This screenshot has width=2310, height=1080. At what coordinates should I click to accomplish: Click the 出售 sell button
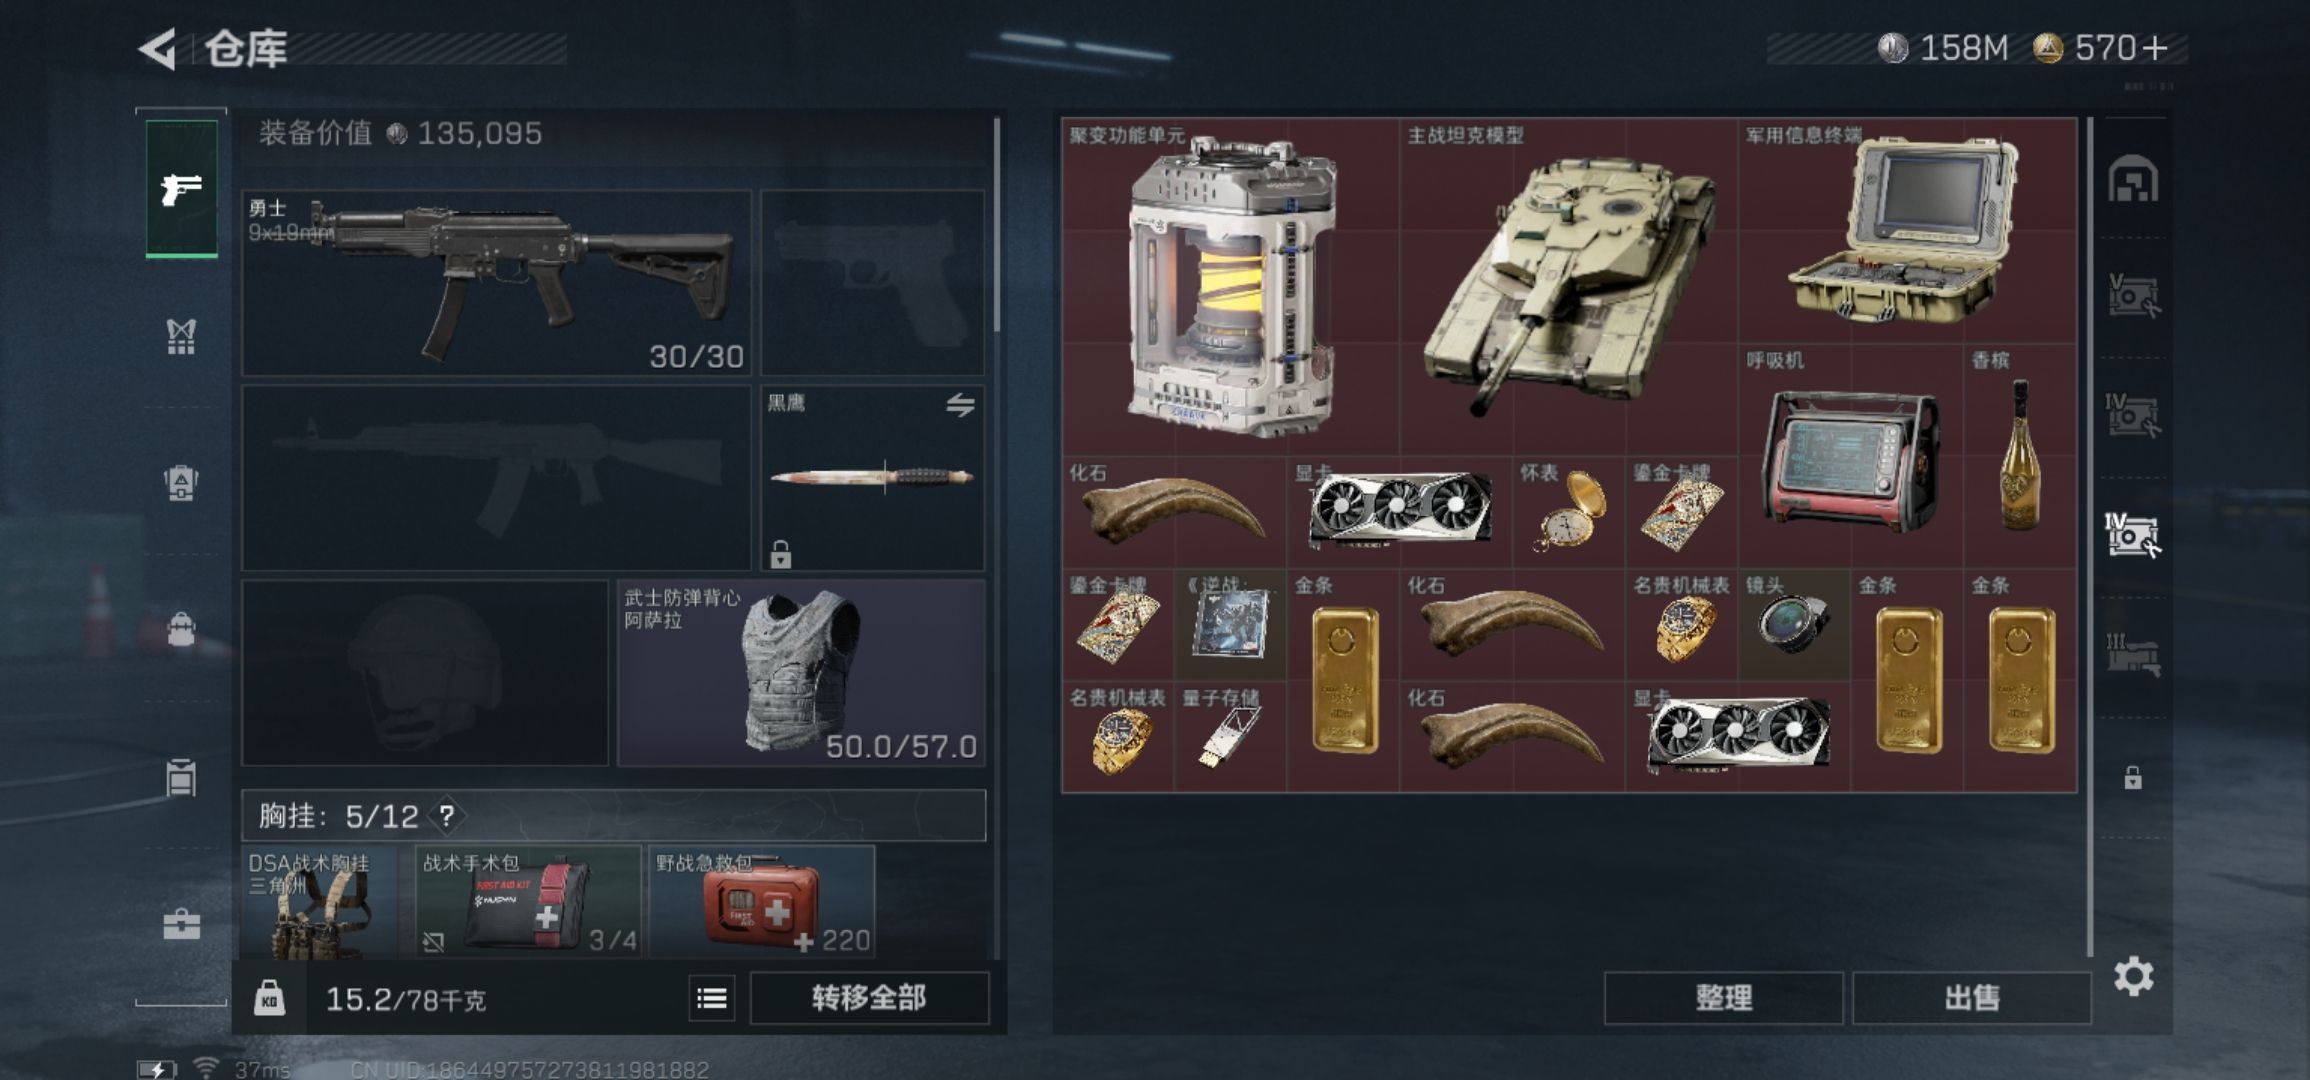pyautogui.click(x=1972, y=998)
